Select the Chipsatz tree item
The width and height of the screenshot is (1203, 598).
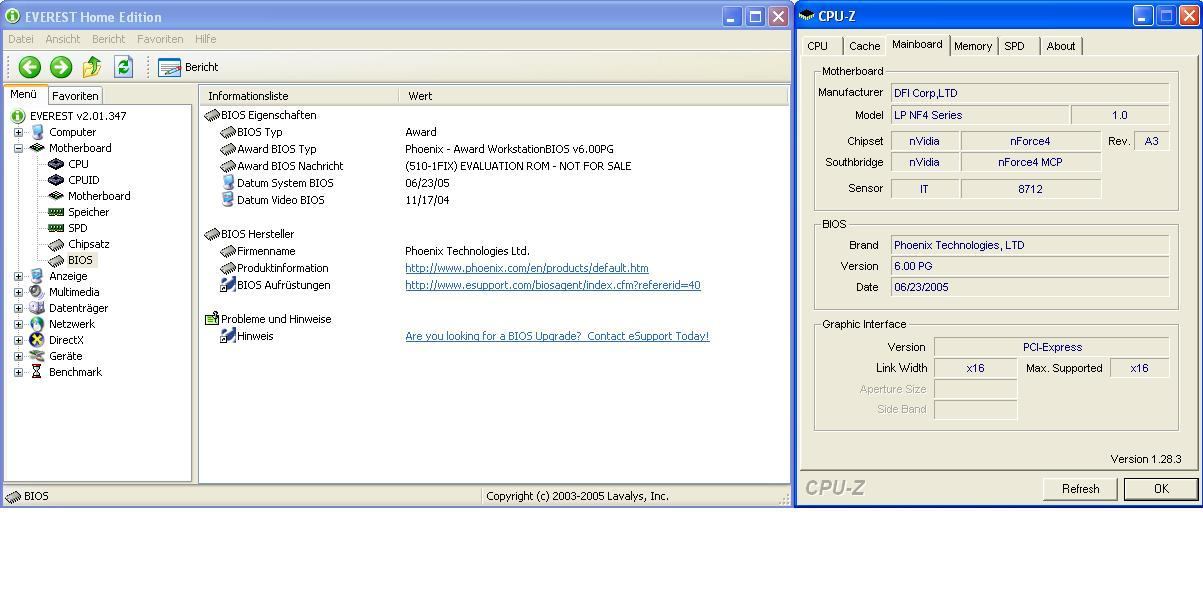[x=89, y=244]
